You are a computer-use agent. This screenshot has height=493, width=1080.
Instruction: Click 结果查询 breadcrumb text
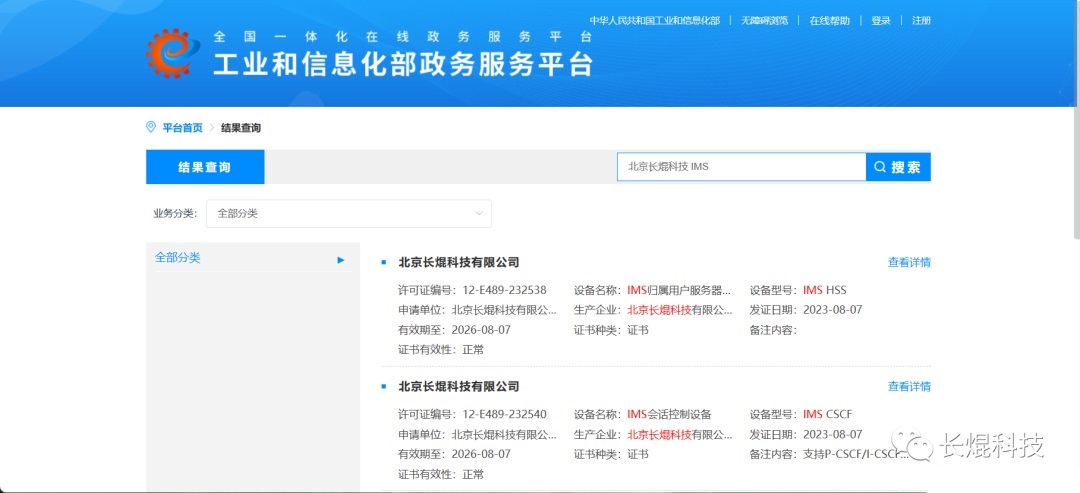coord(240,128)
